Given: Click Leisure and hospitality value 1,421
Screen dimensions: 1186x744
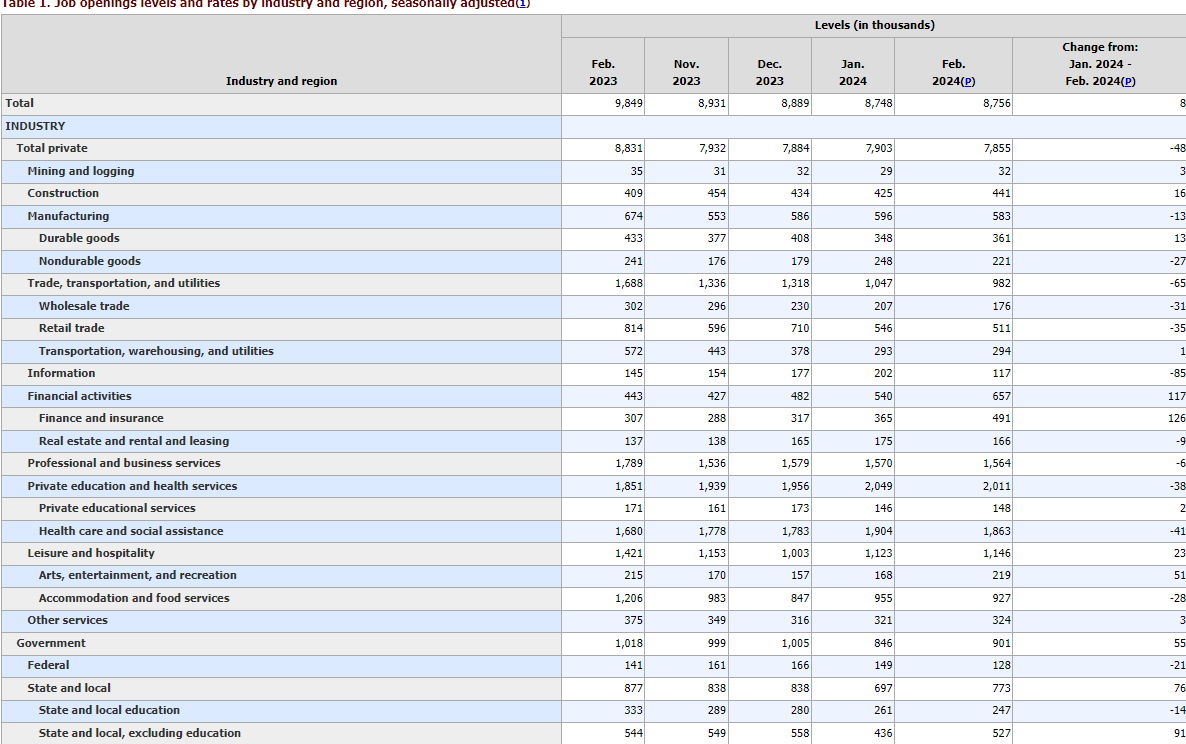Looking at the screenshot, I should 629,553.
